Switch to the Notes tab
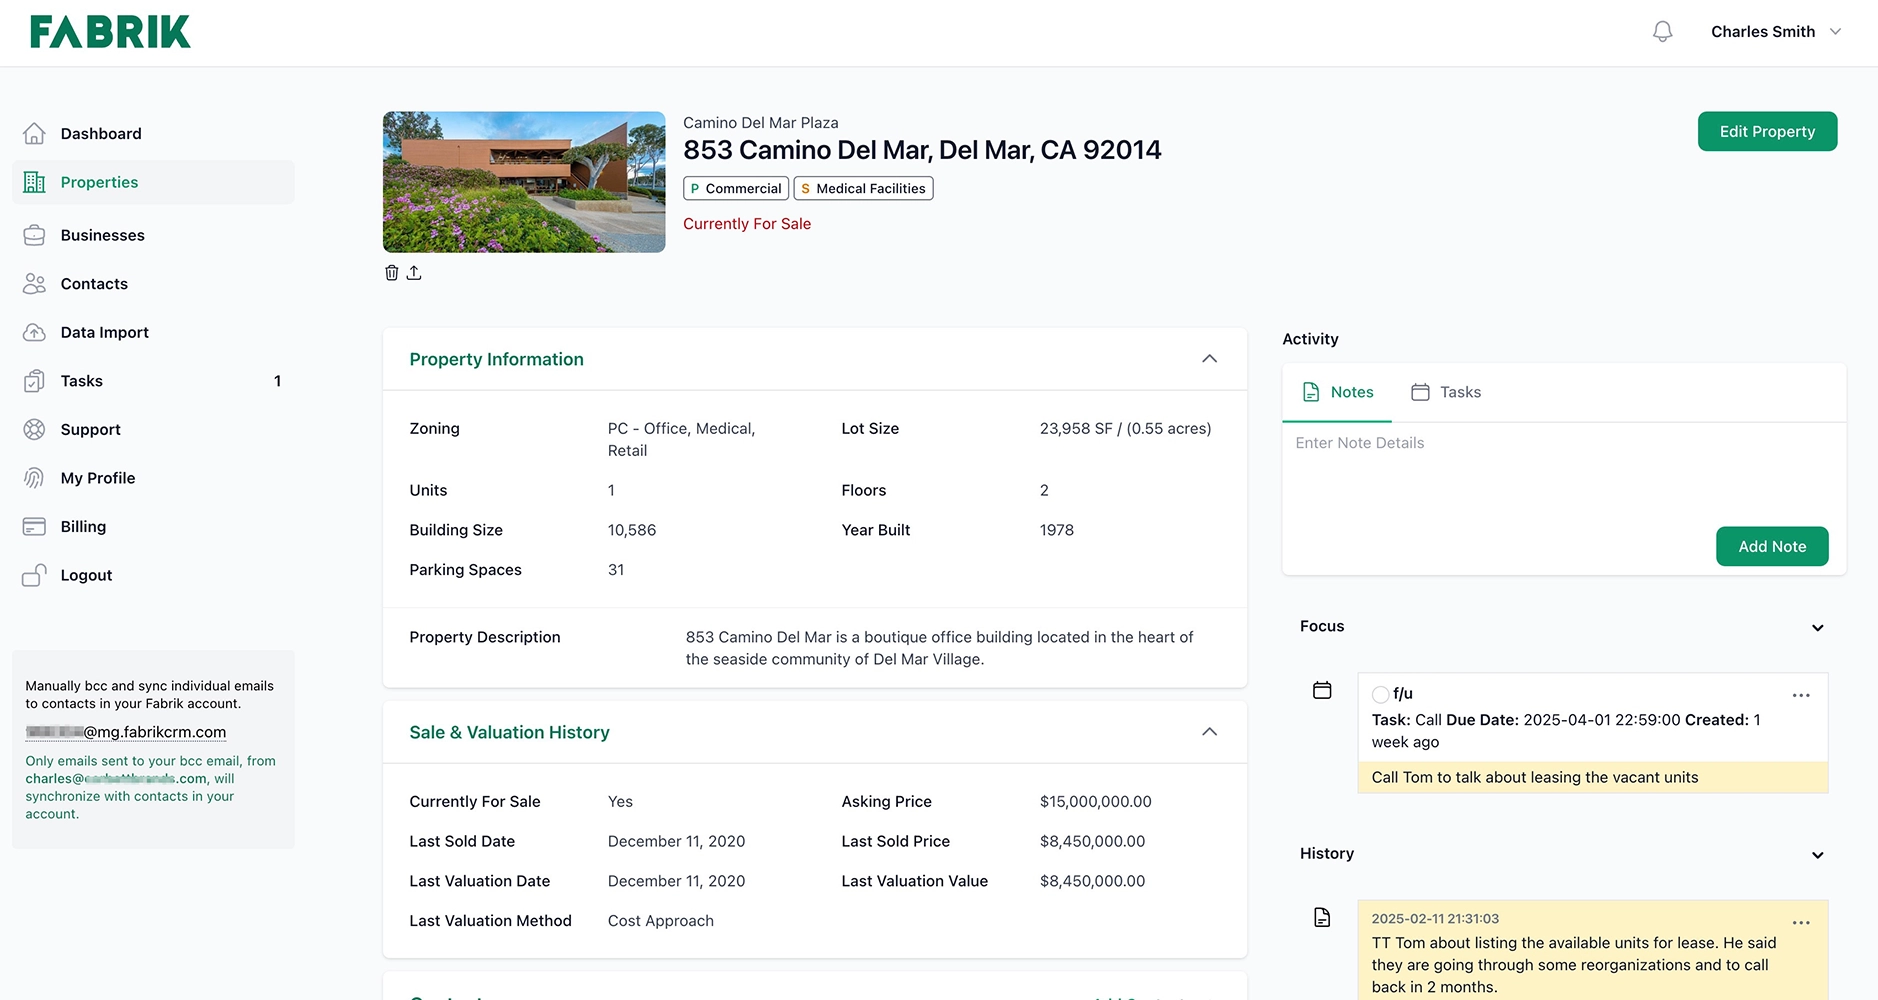 pos(1337,392)
